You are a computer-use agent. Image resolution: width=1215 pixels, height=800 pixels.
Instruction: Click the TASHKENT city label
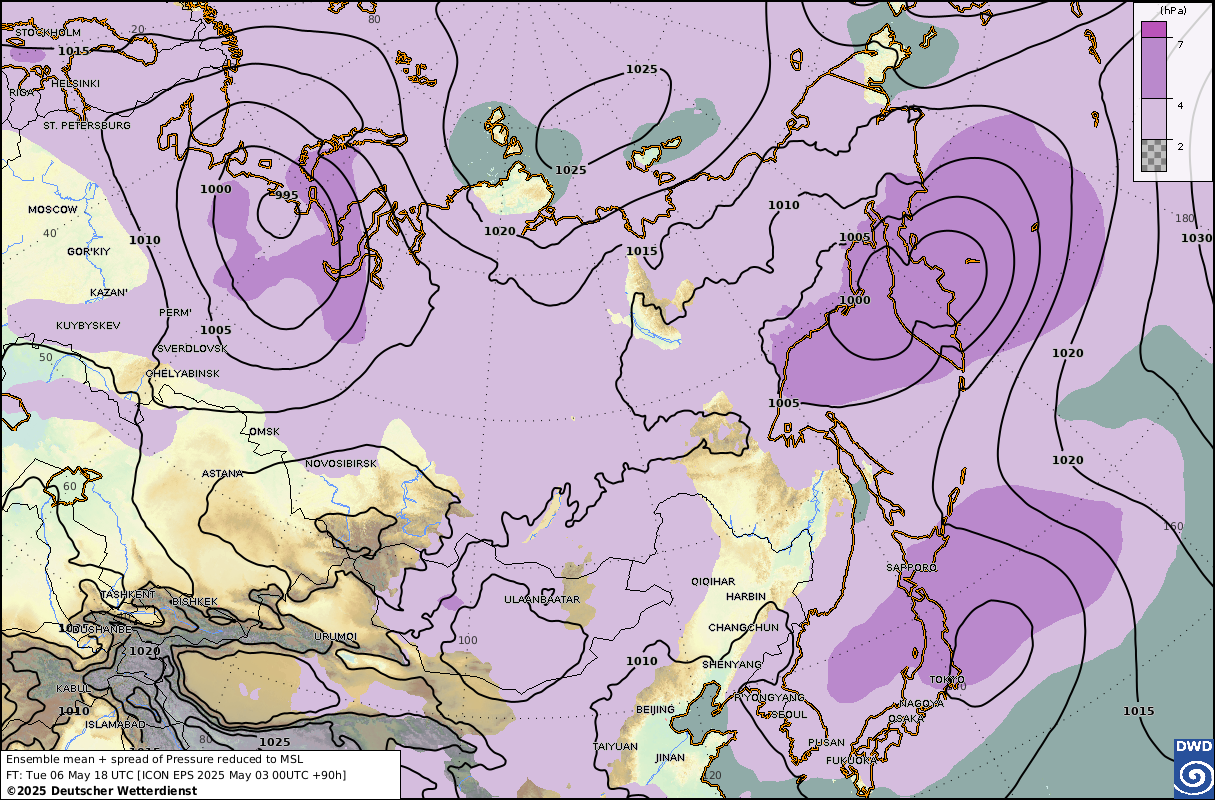pos(128,594)
